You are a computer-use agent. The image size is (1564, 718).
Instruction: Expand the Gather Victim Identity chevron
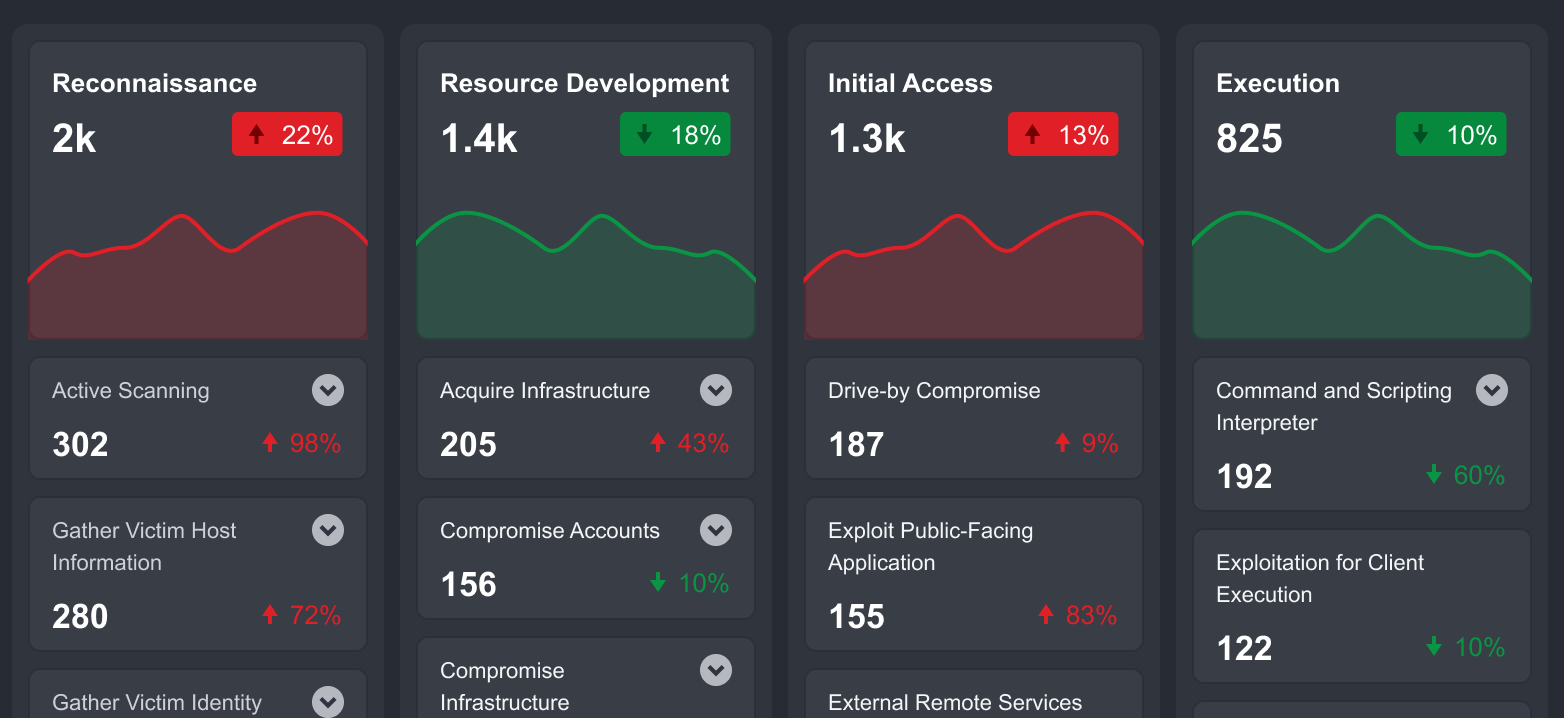328,702
